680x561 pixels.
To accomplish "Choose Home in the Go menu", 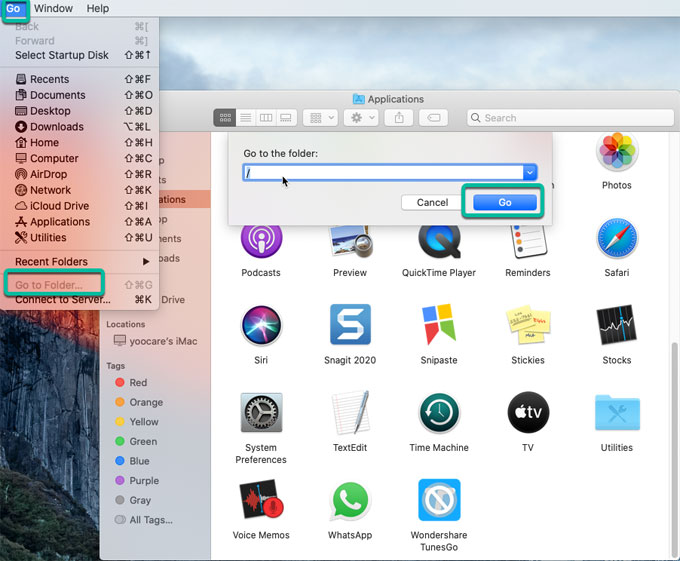I will point(80,143).
